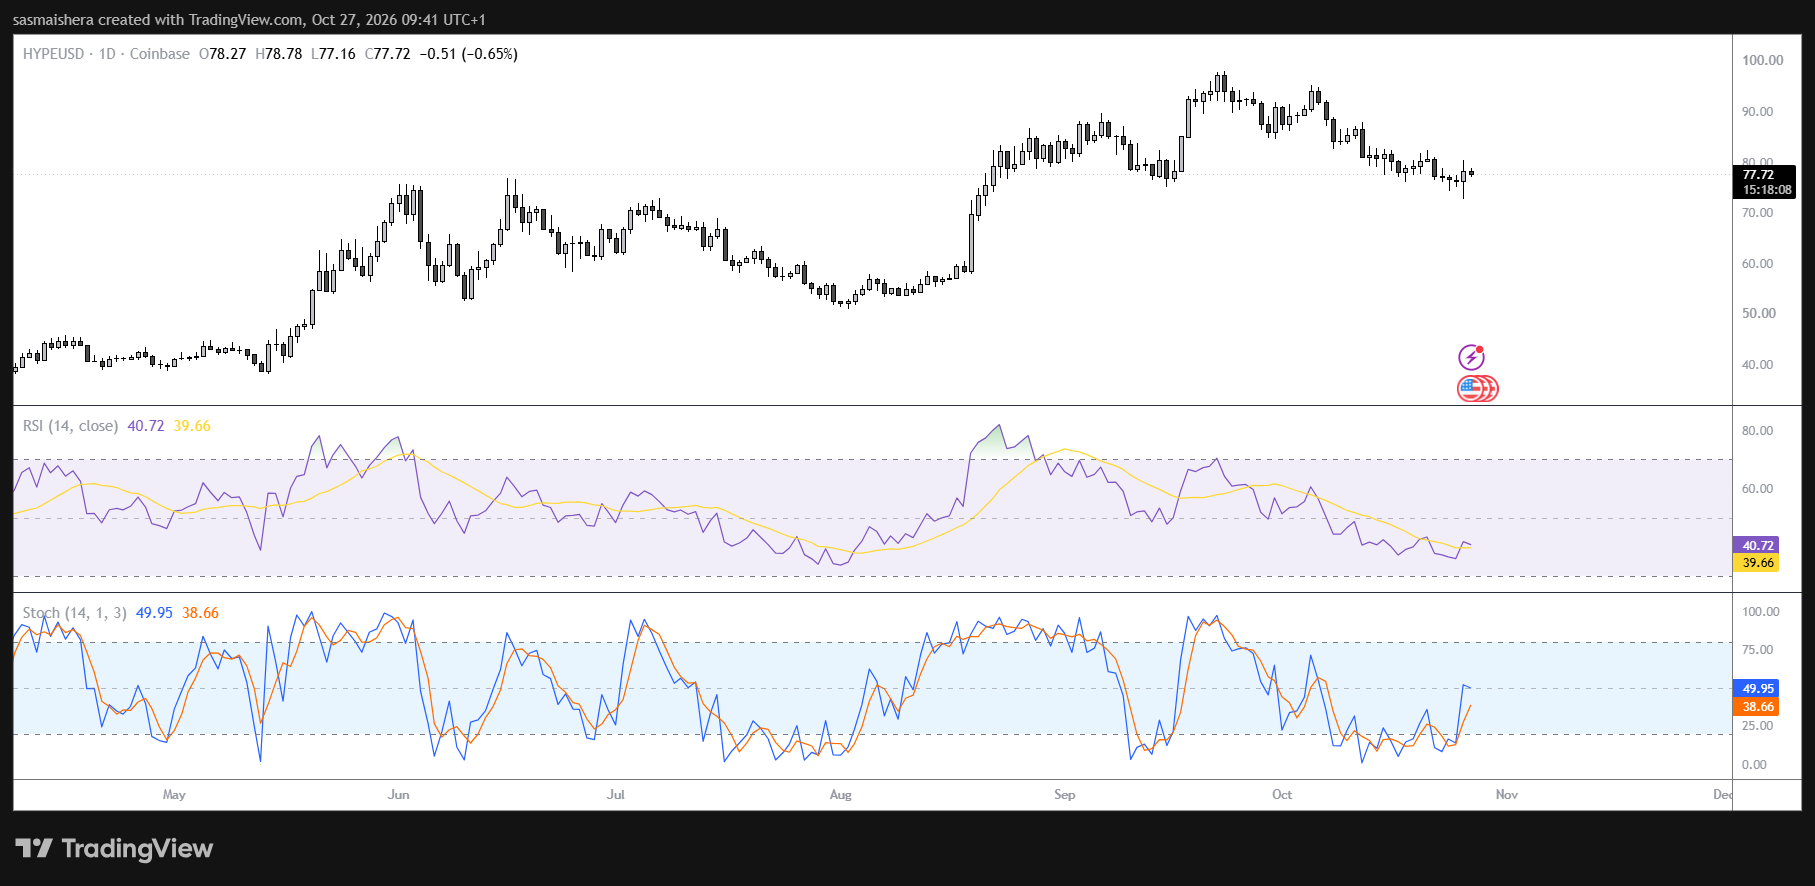1815x886 pixels.
Task: Click the change value −0.51 (−0.65%)
Action: coord(470,54)
